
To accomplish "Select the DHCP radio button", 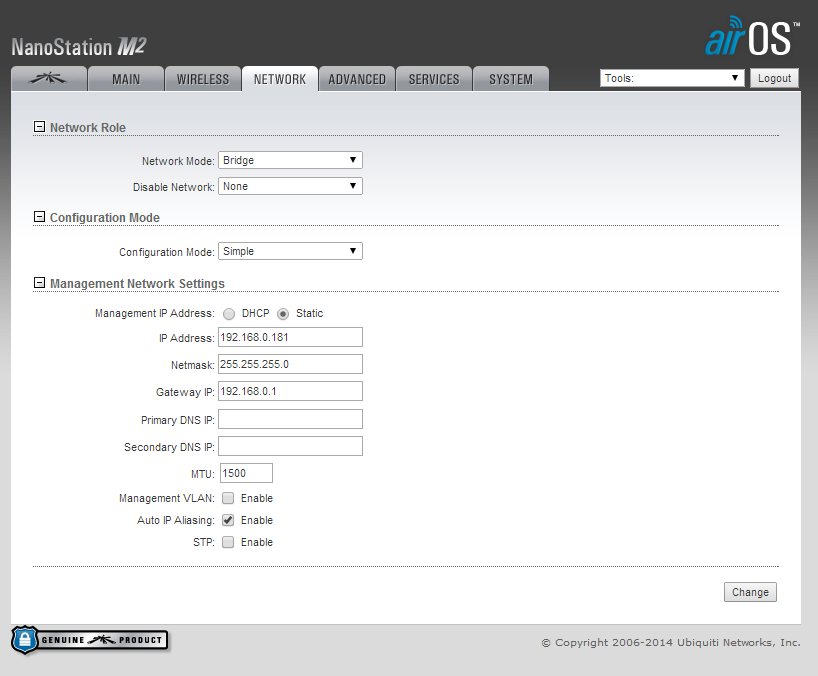I will click(229, 314).
